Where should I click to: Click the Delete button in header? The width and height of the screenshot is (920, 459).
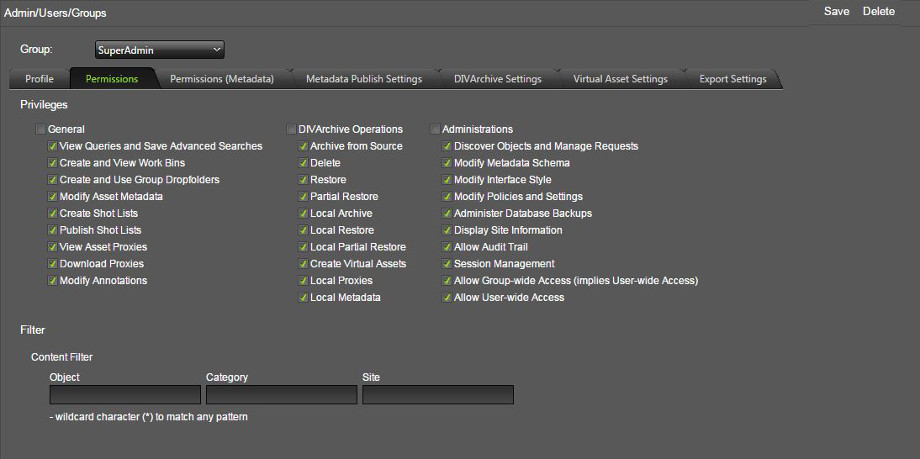[x=878, y=12]
